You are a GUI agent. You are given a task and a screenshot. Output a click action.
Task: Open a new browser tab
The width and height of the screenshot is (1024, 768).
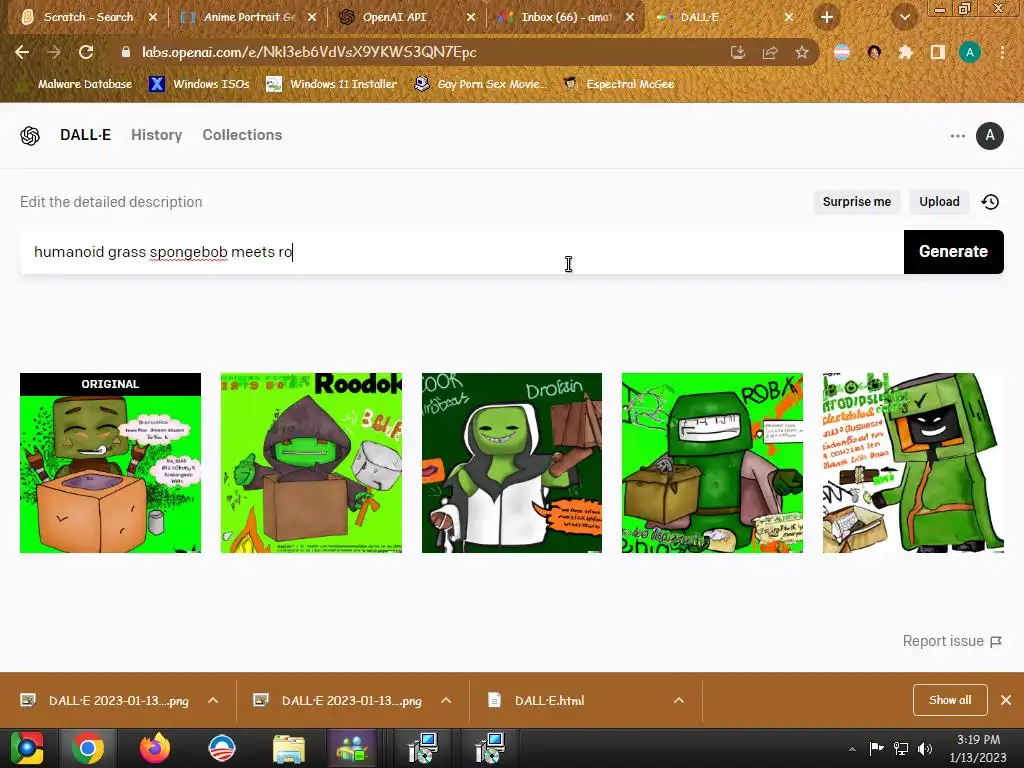click(827, 17)
